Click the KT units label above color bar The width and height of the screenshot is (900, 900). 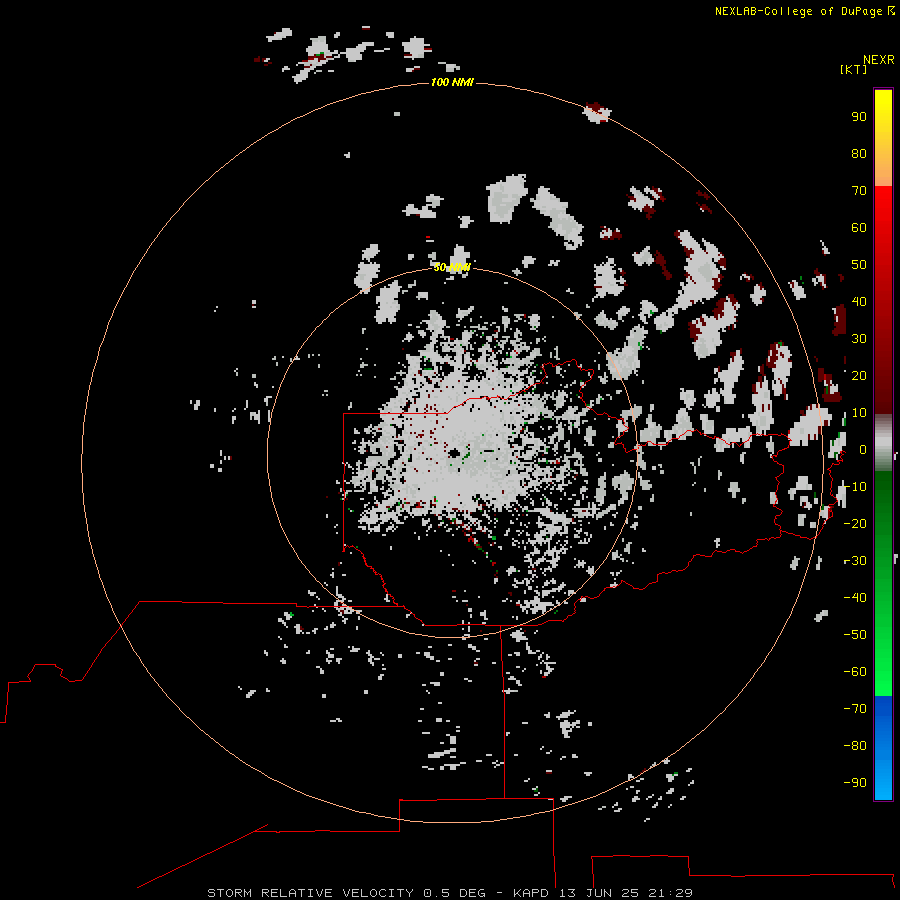coord(854,69)
